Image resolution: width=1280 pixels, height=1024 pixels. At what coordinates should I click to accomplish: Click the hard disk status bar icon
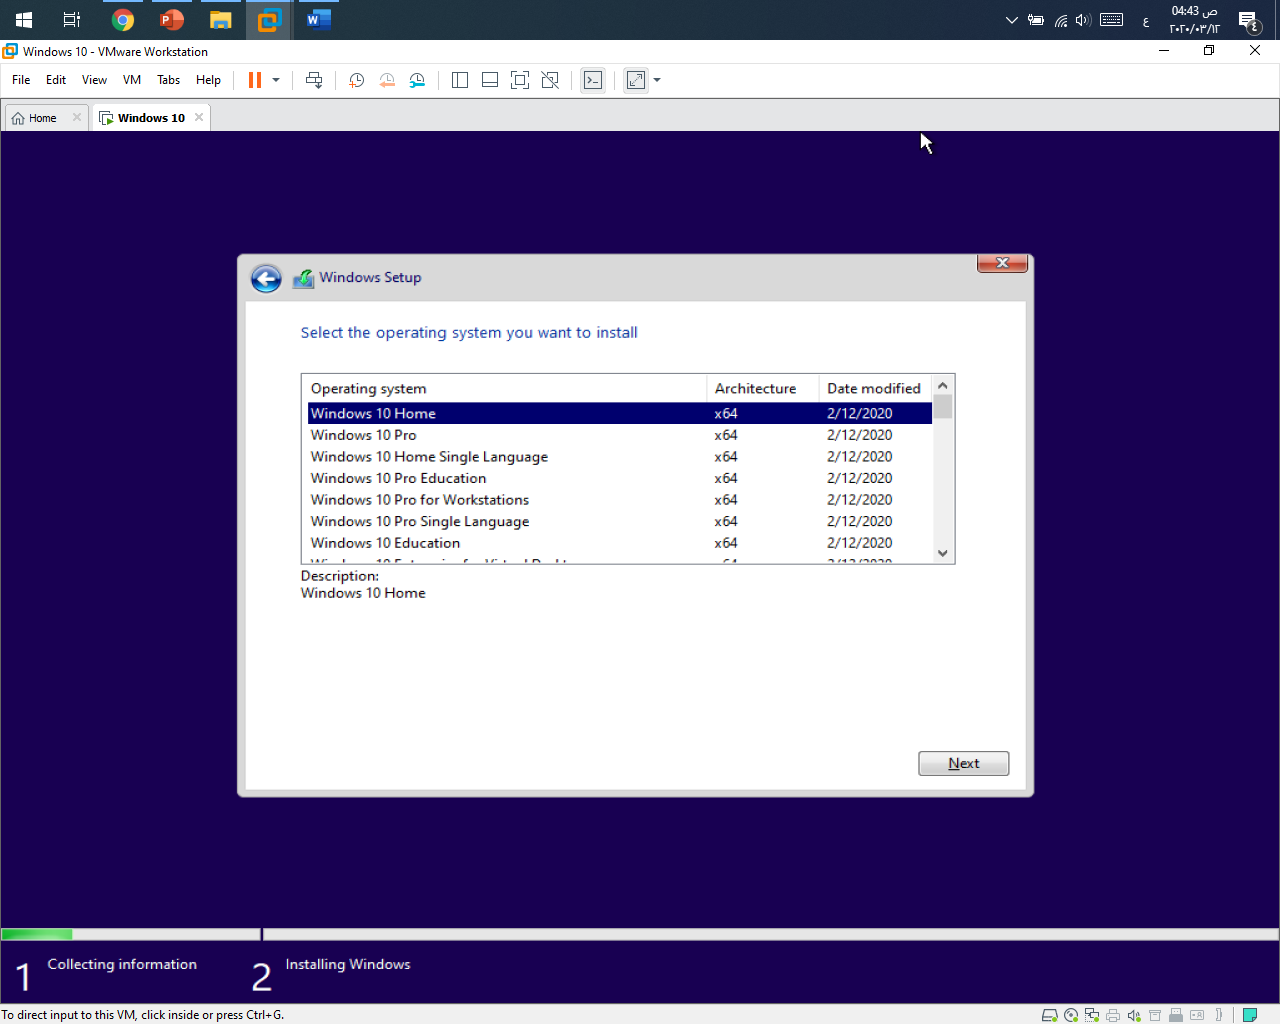pos(1050,1015)
